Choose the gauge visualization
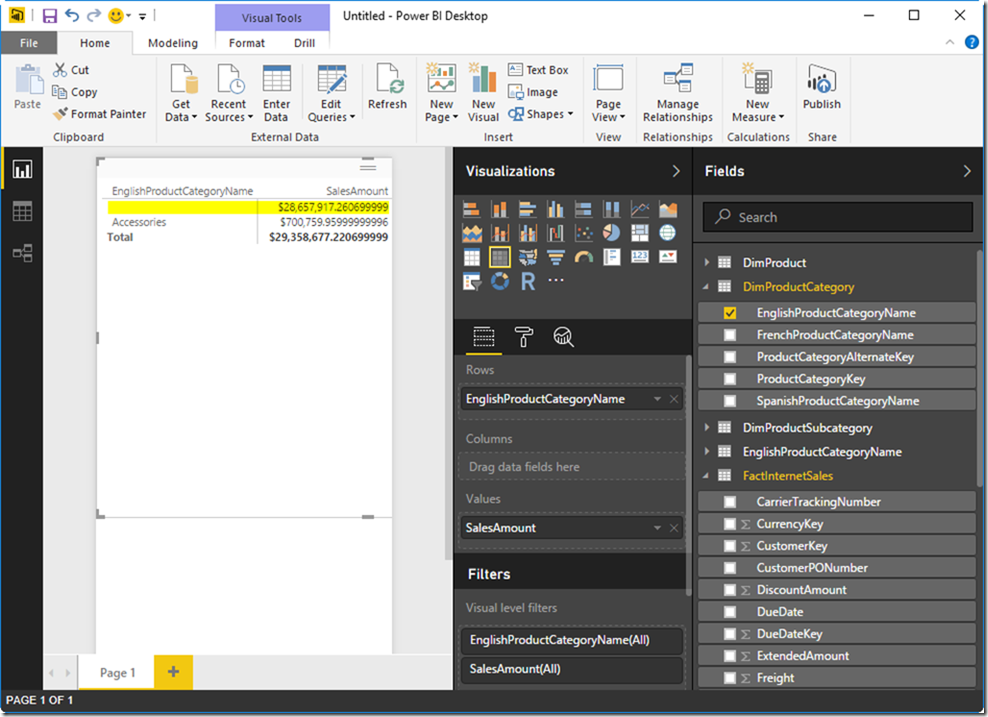The image size is (988, 717). coord(583,257)
